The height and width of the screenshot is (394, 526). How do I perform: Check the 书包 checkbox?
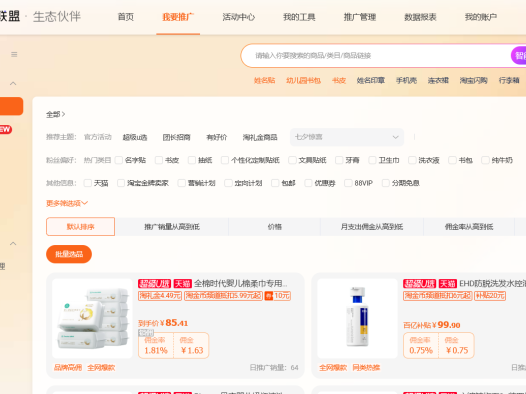(x=452, y=160)
